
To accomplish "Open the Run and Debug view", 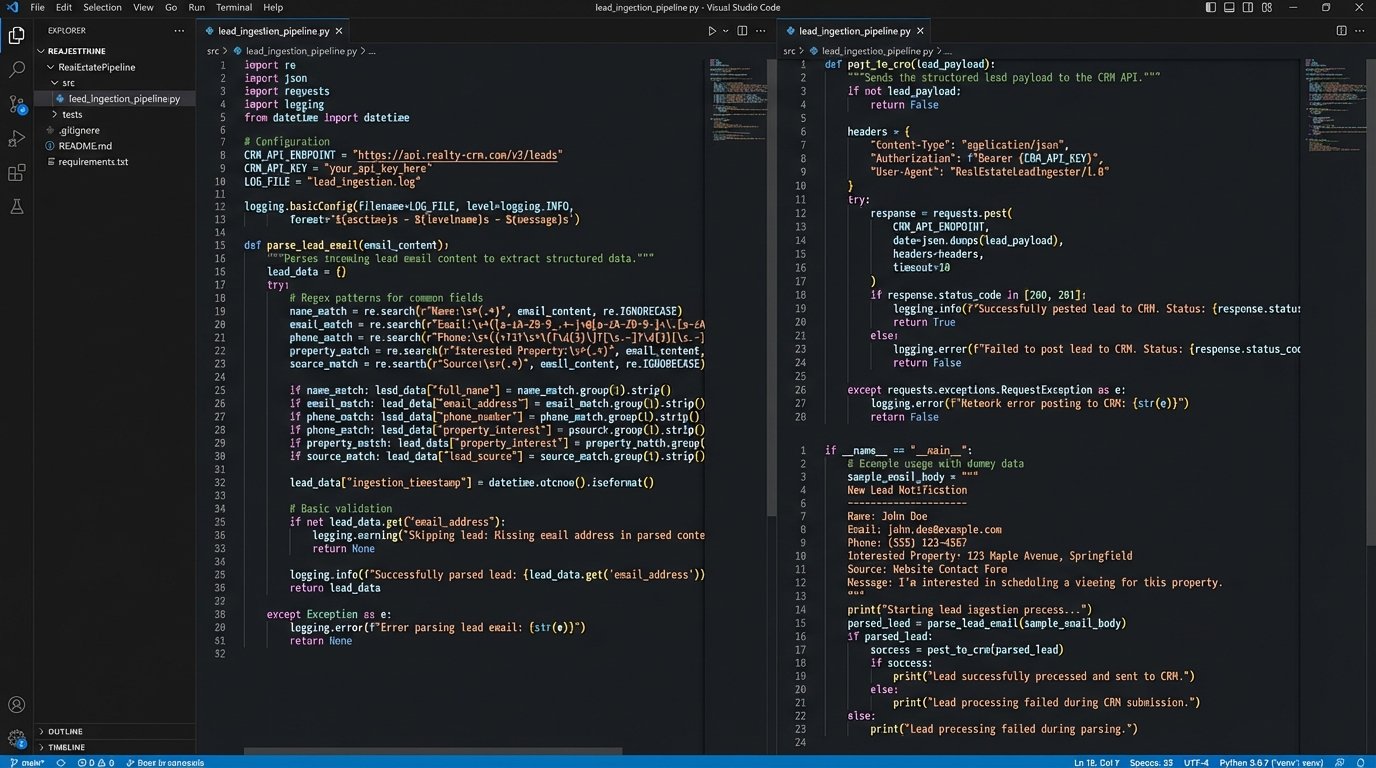I will (x=17, y=138).
